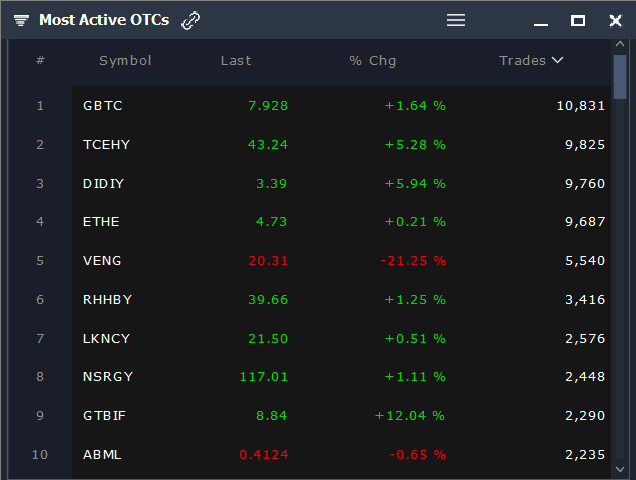This screenshot has width=636, height=480.
Task: Close the Most Active OTCs window
Action: (615, 20)
